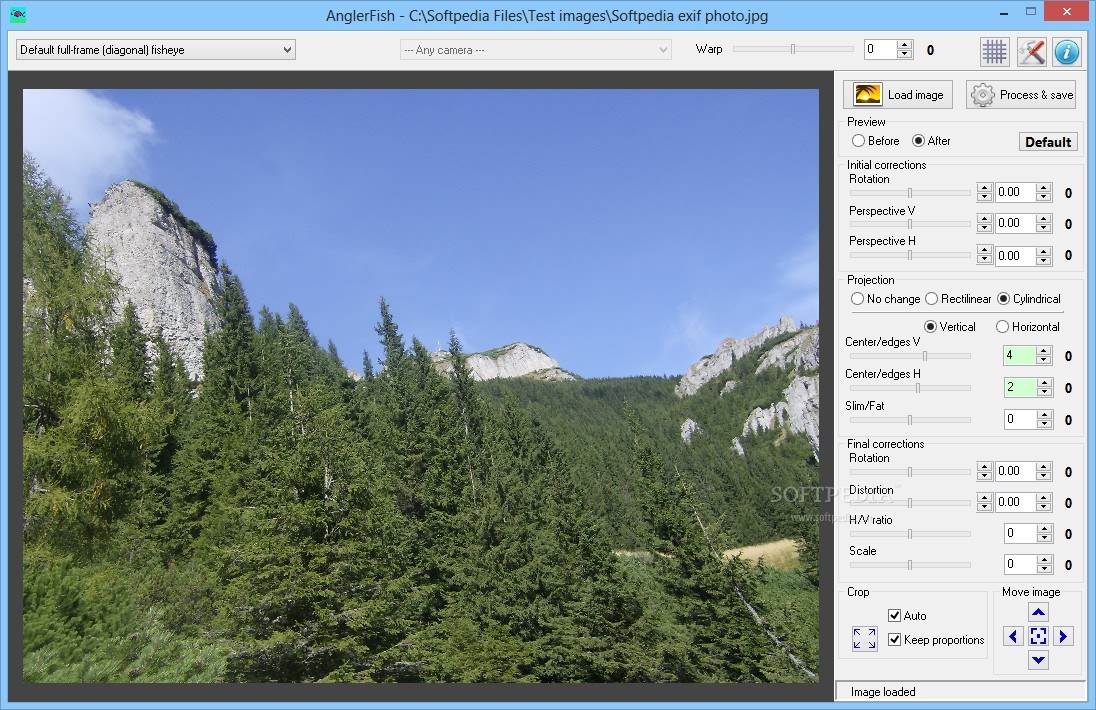1096x710 pixels.
Task: Click Load image button
Action: pyautogui.click(x=897, y=94)
